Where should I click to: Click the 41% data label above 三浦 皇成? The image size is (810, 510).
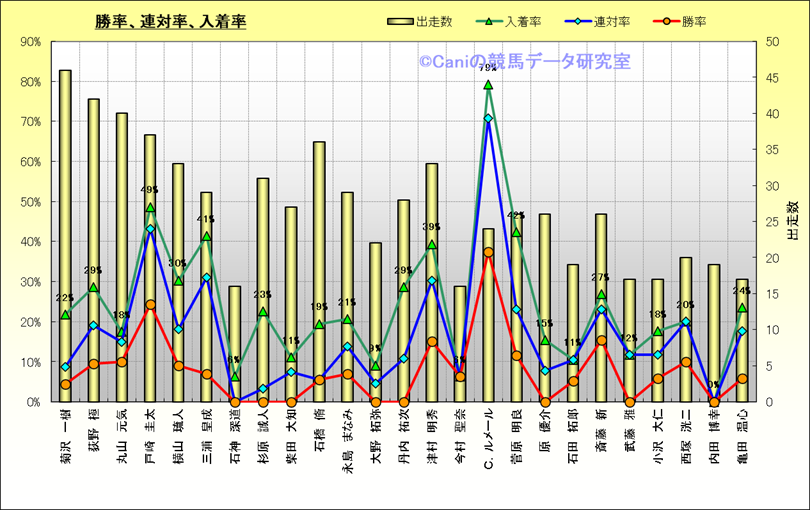point(206,219)
